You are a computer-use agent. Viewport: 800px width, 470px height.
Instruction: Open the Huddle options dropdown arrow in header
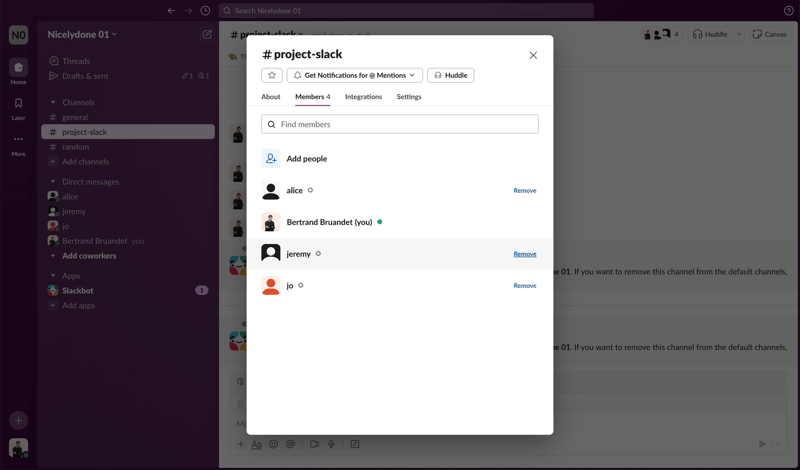coord(739,35)
